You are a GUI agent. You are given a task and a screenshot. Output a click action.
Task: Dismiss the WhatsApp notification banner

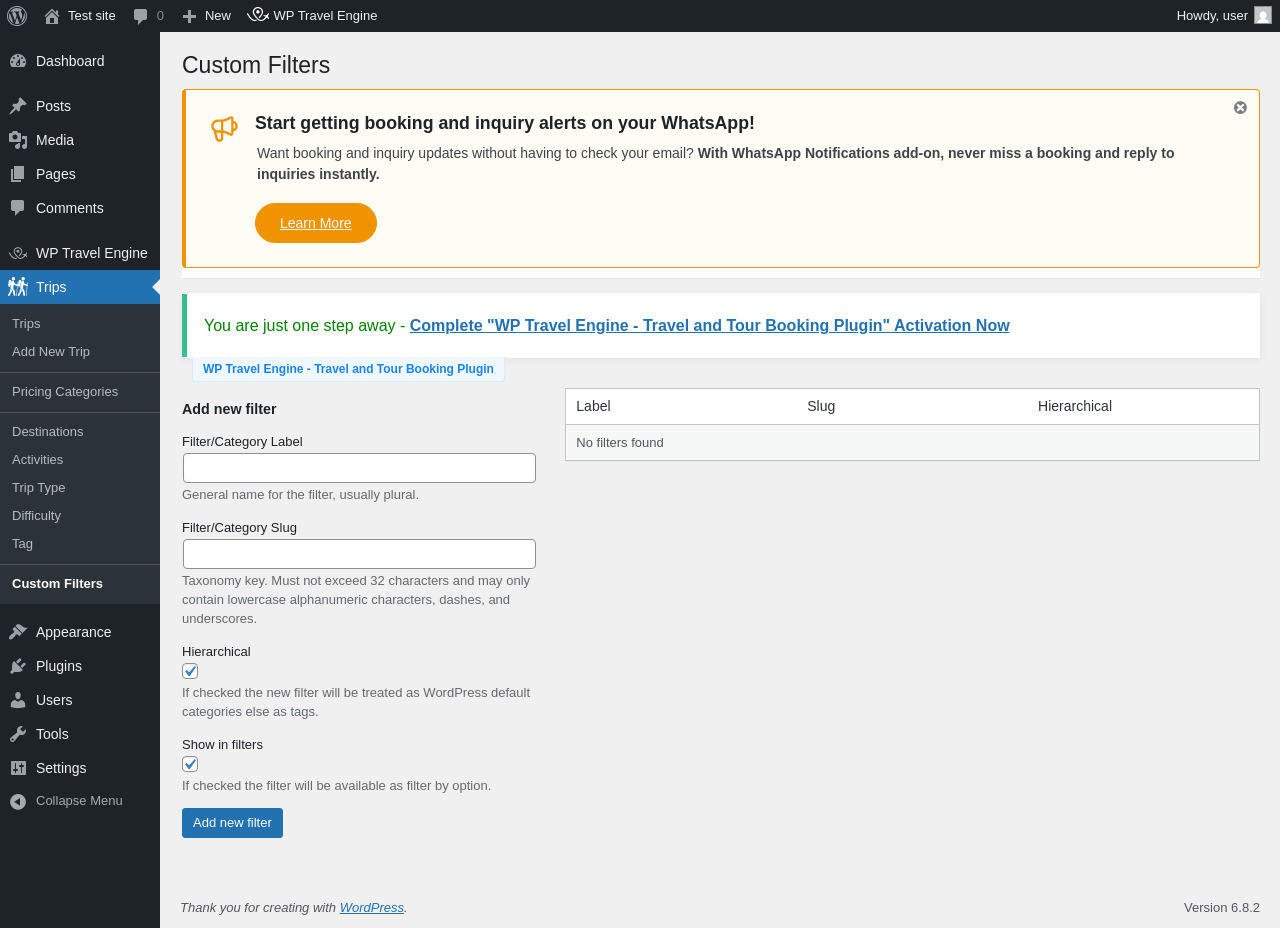click(1240, 108)
